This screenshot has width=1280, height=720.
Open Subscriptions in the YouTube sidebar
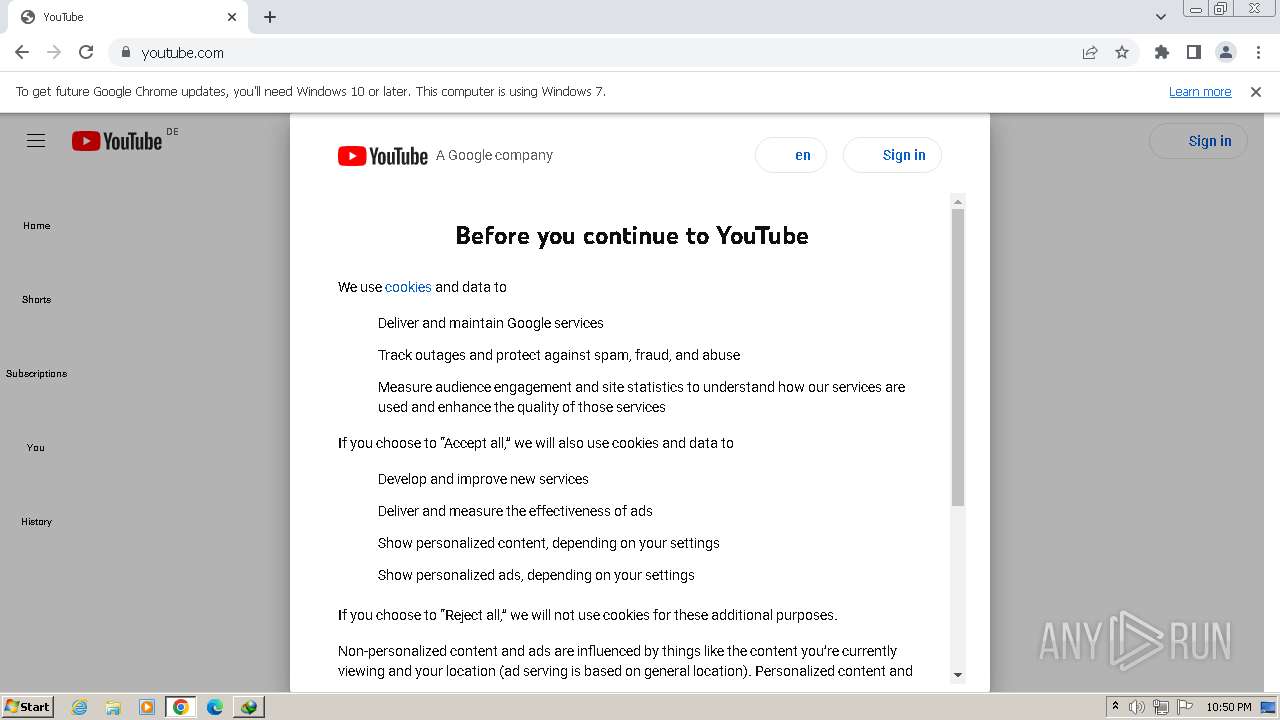point(37,374)
